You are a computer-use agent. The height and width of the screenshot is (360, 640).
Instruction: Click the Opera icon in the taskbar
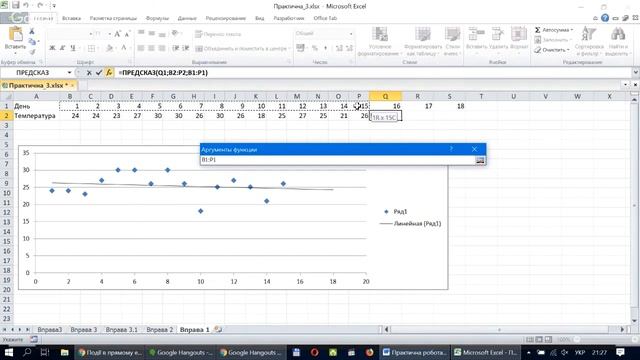(x=314, y=352)
